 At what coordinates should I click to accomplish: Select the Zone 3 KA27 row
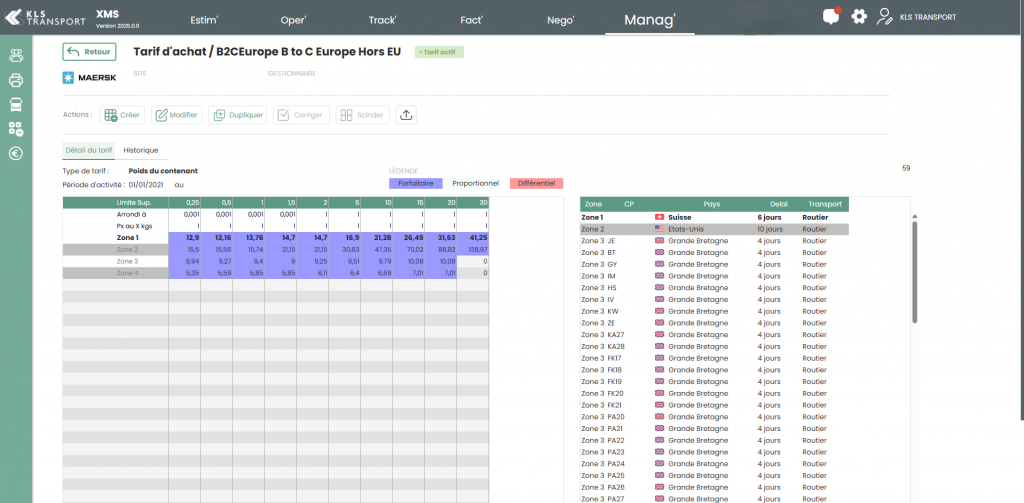[714, 334]
